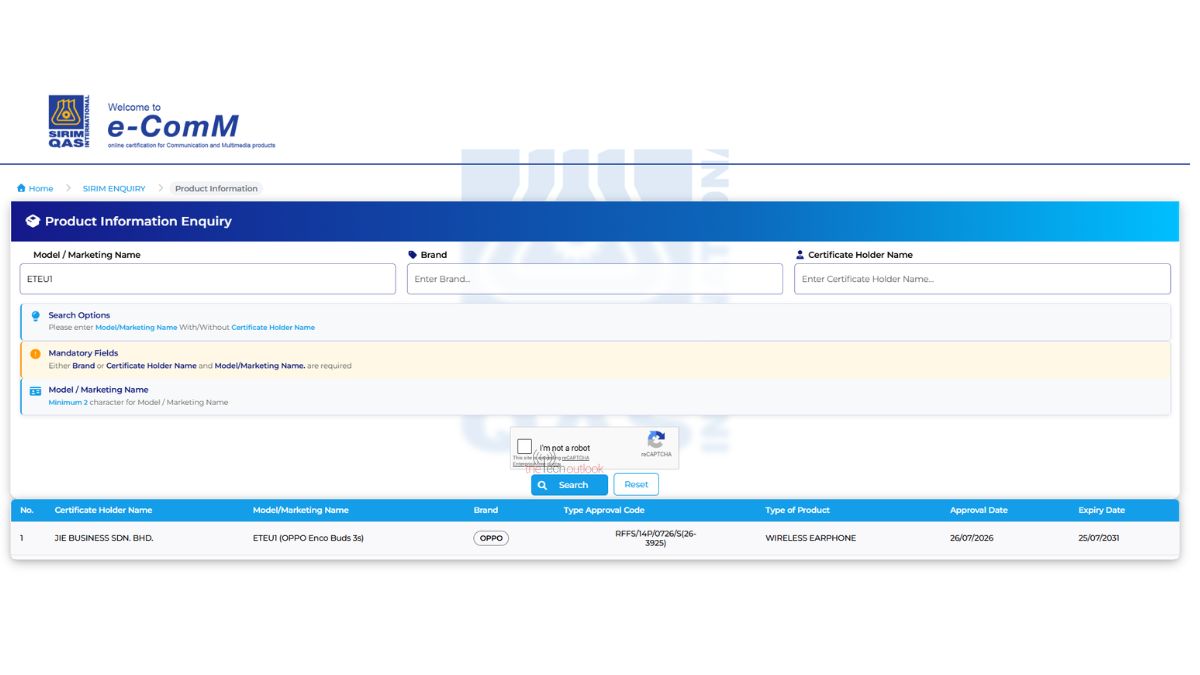The width and height of the screenshot is (1200, 675).
Task: Click the Reset button
Action: click(636, 485)
